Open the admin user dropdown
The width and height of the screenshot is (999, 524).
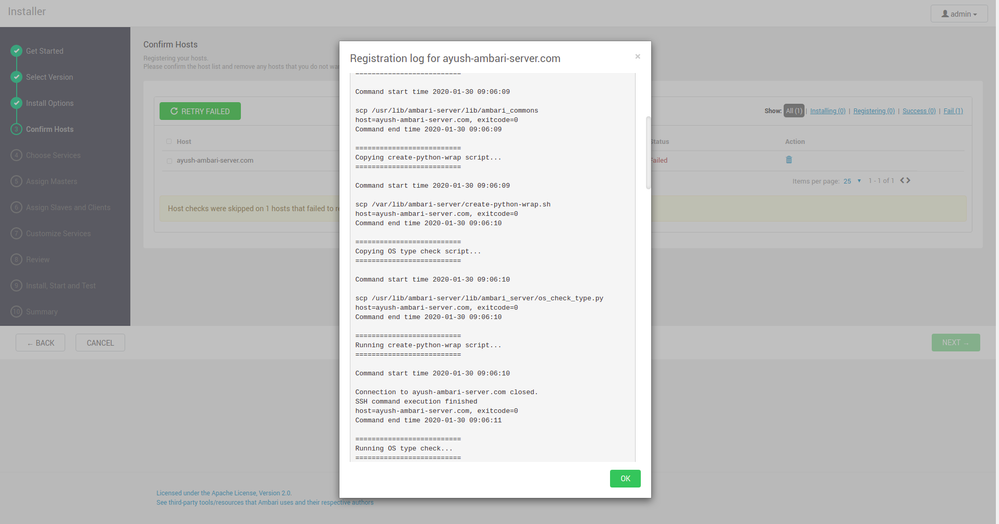pos(959,14)
